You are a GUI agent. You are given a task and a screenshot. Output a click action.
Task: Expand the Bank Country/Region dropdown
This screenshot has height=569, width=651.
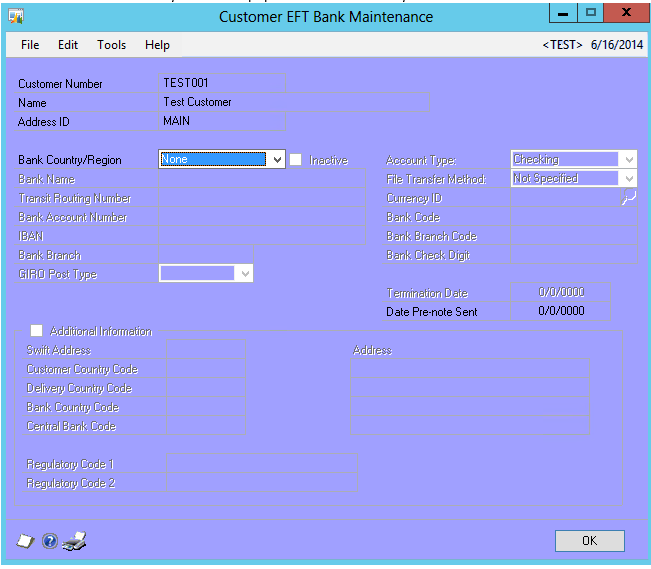pyautogui.click(x=277, y=159)
